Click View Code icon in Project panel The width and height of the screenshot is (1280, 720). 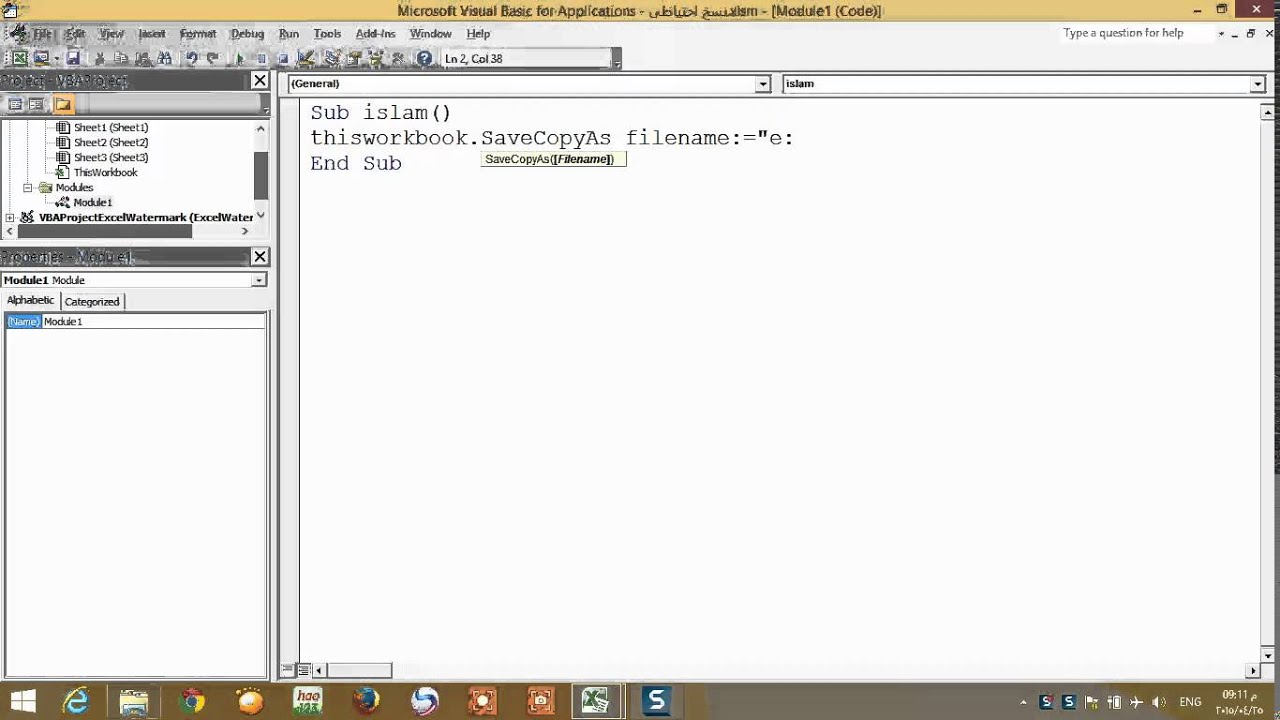tap(14, 104)
